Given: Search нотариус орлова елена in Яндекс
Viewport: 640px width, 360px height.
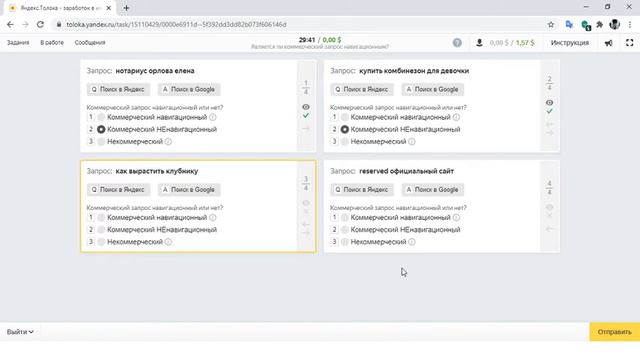Looking at the screenshot, I should point(118,89).
